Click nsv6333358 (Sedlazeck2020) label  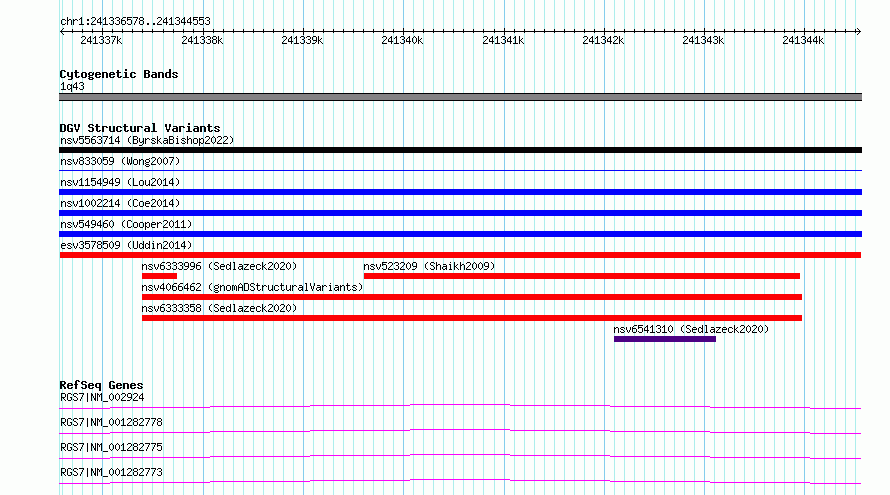click(219, 308)
